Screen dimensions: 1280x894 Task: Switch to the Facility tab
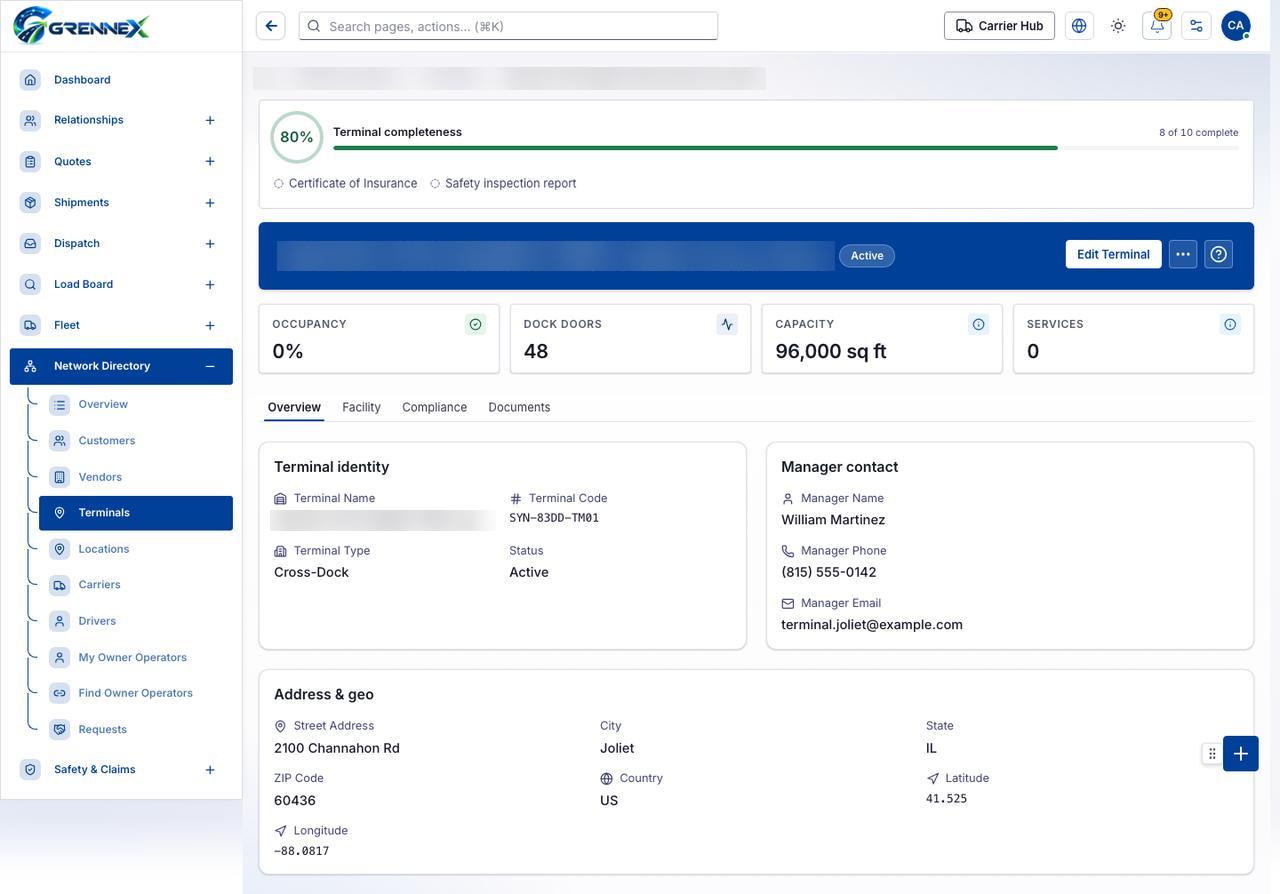tap(361, 407)
